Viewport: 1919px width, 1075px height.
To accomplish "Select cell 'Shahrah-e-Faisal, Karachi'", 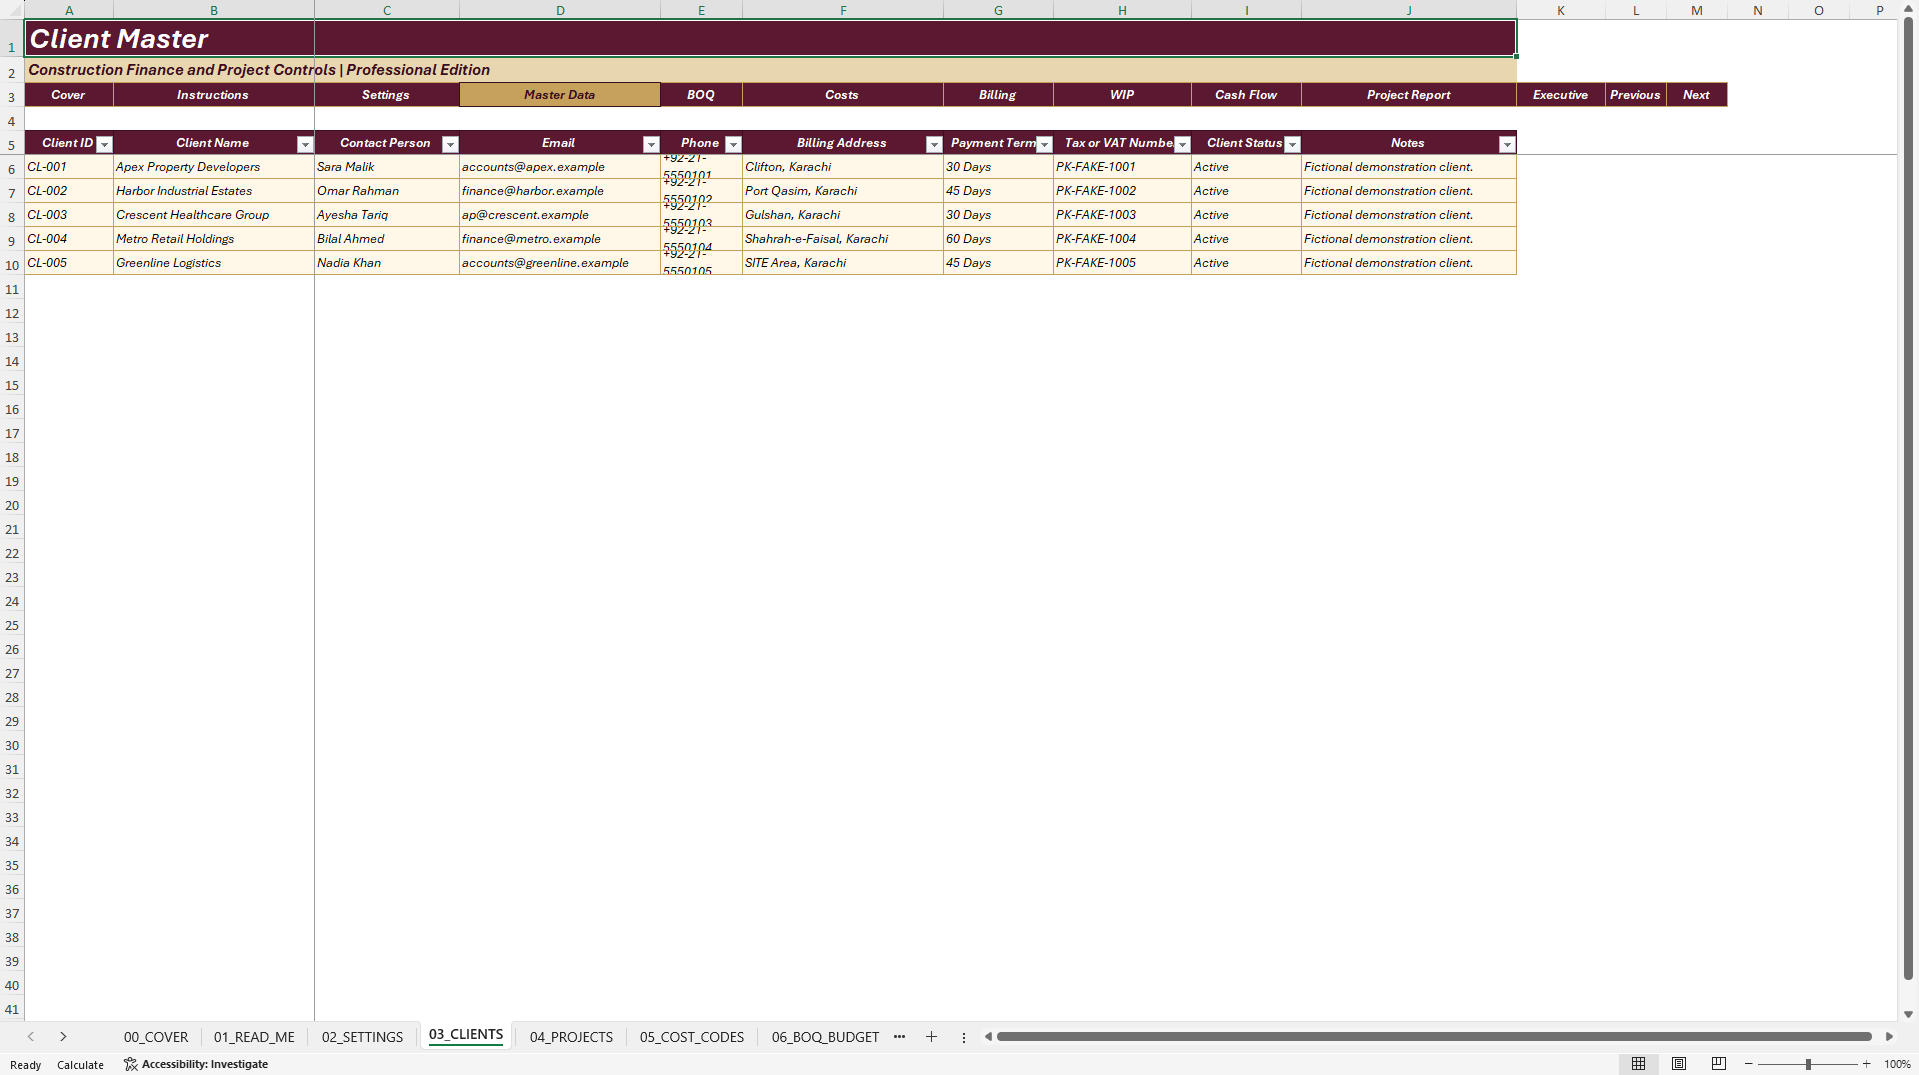I will click(x=843, y=239).
